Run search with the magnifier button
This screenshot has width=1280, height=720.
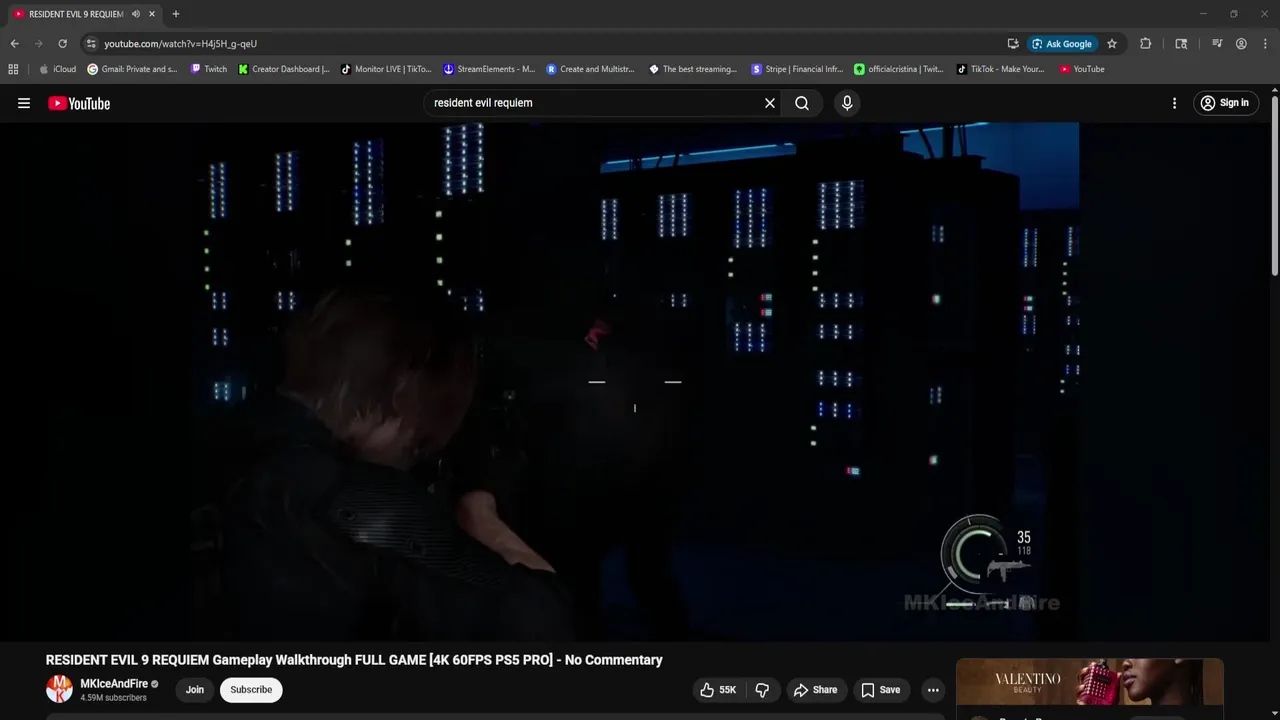[x=802, y=103]
